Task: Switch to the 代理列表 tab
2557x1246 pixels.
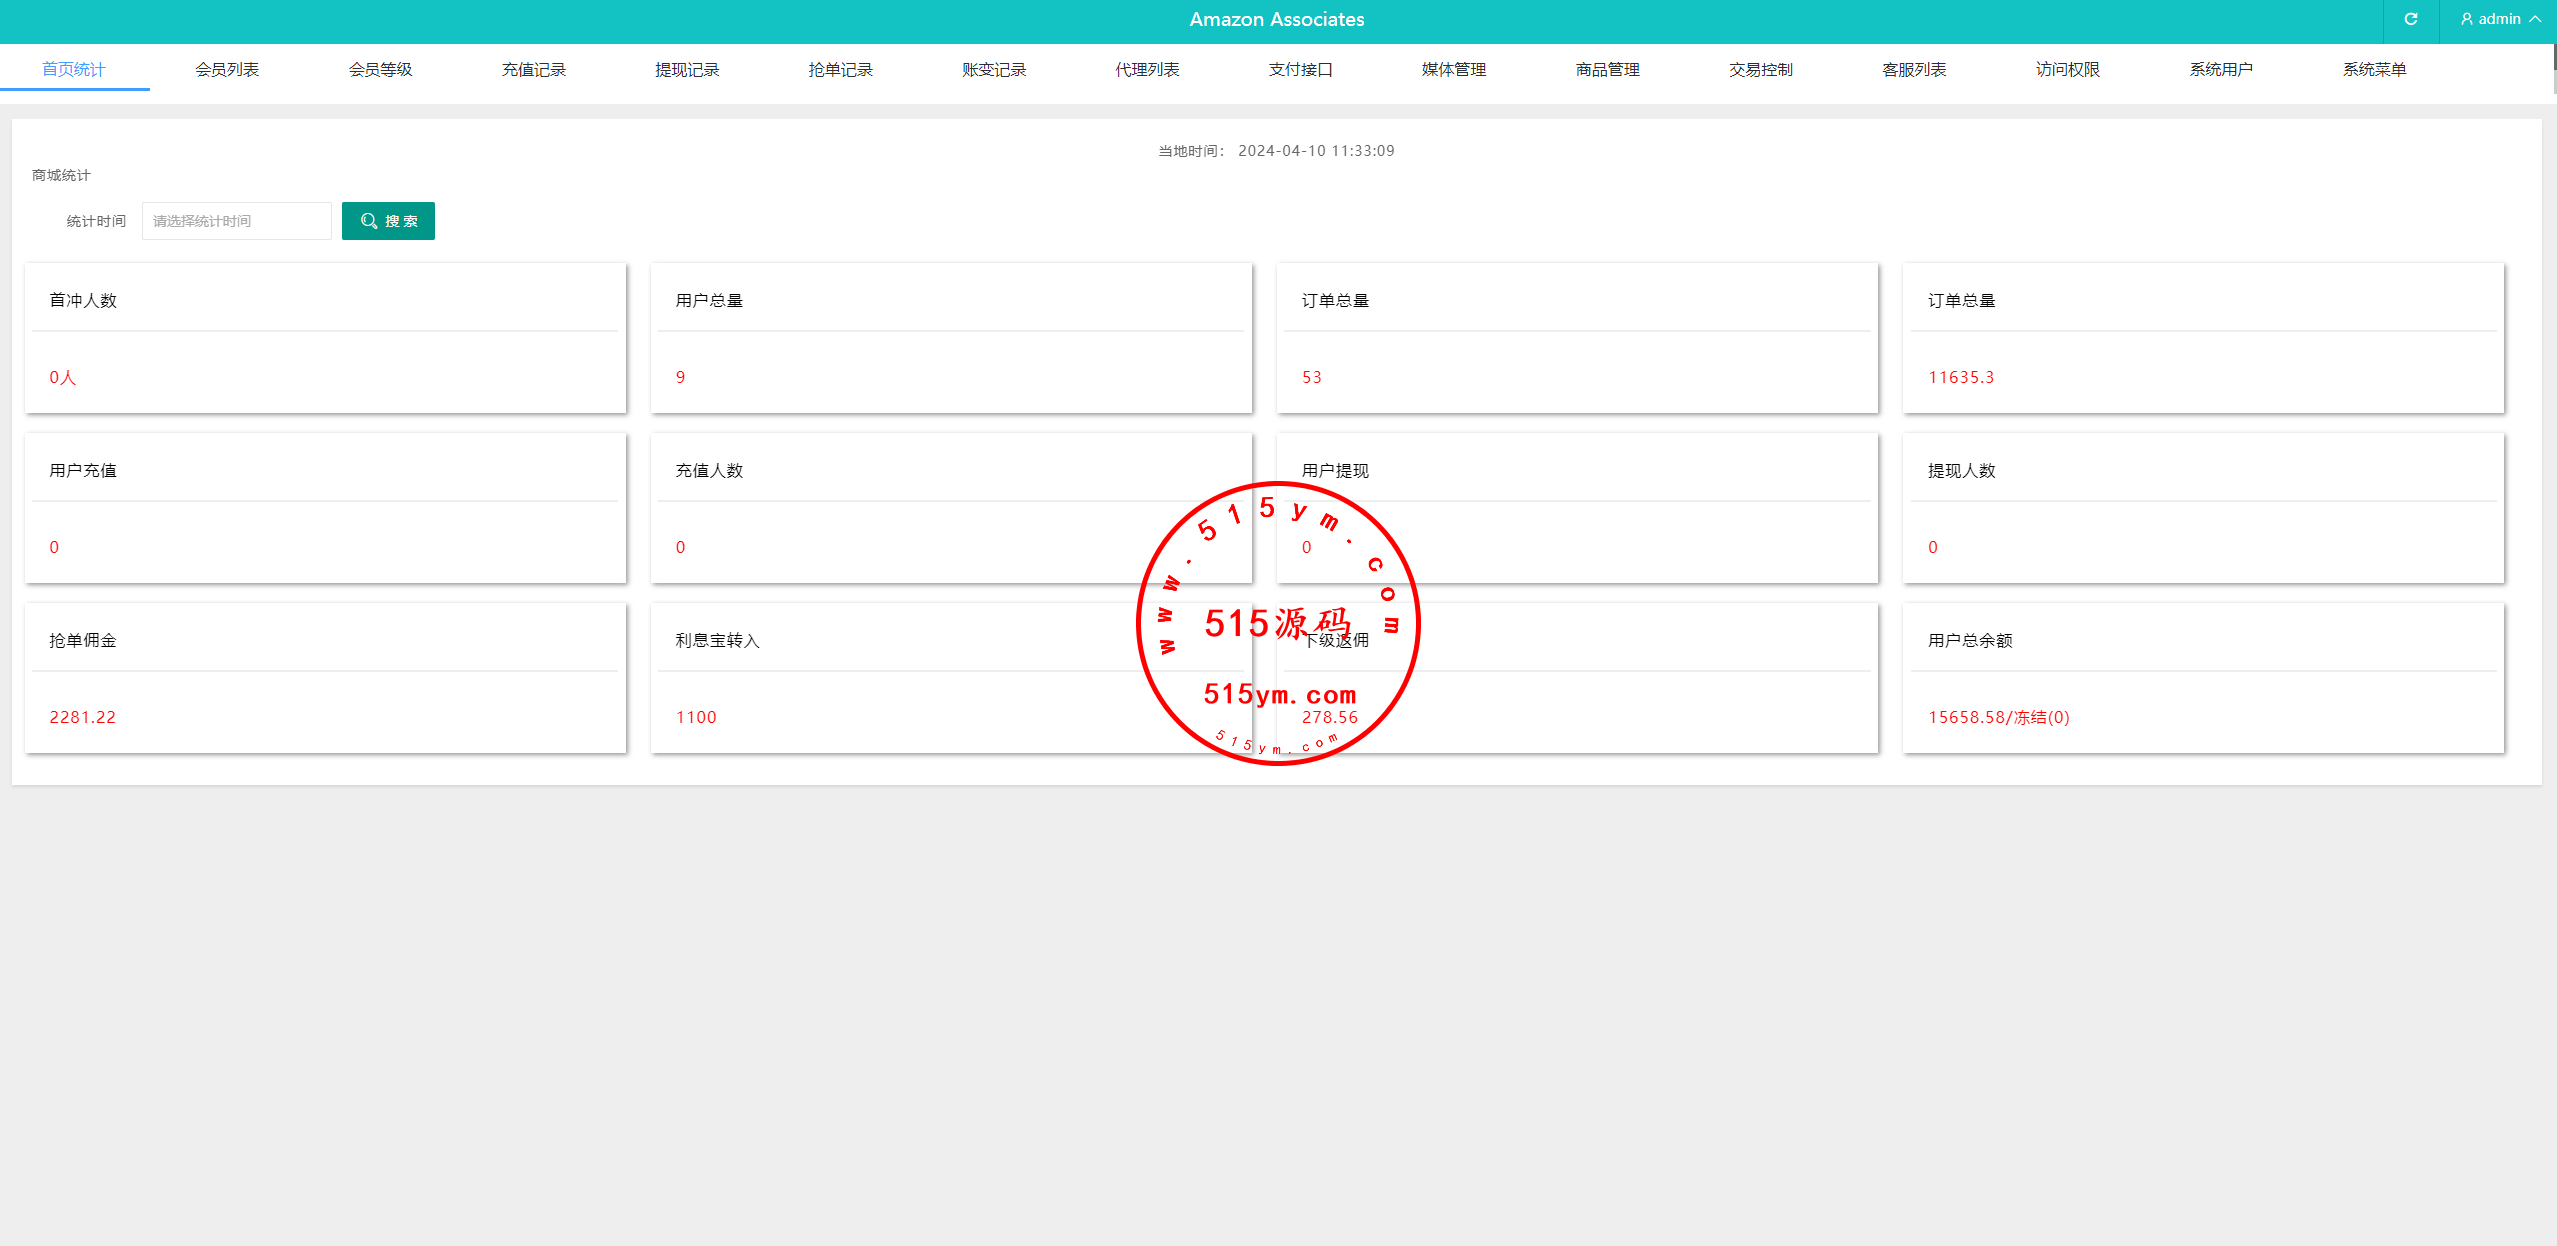Action: pos(1147,69)
